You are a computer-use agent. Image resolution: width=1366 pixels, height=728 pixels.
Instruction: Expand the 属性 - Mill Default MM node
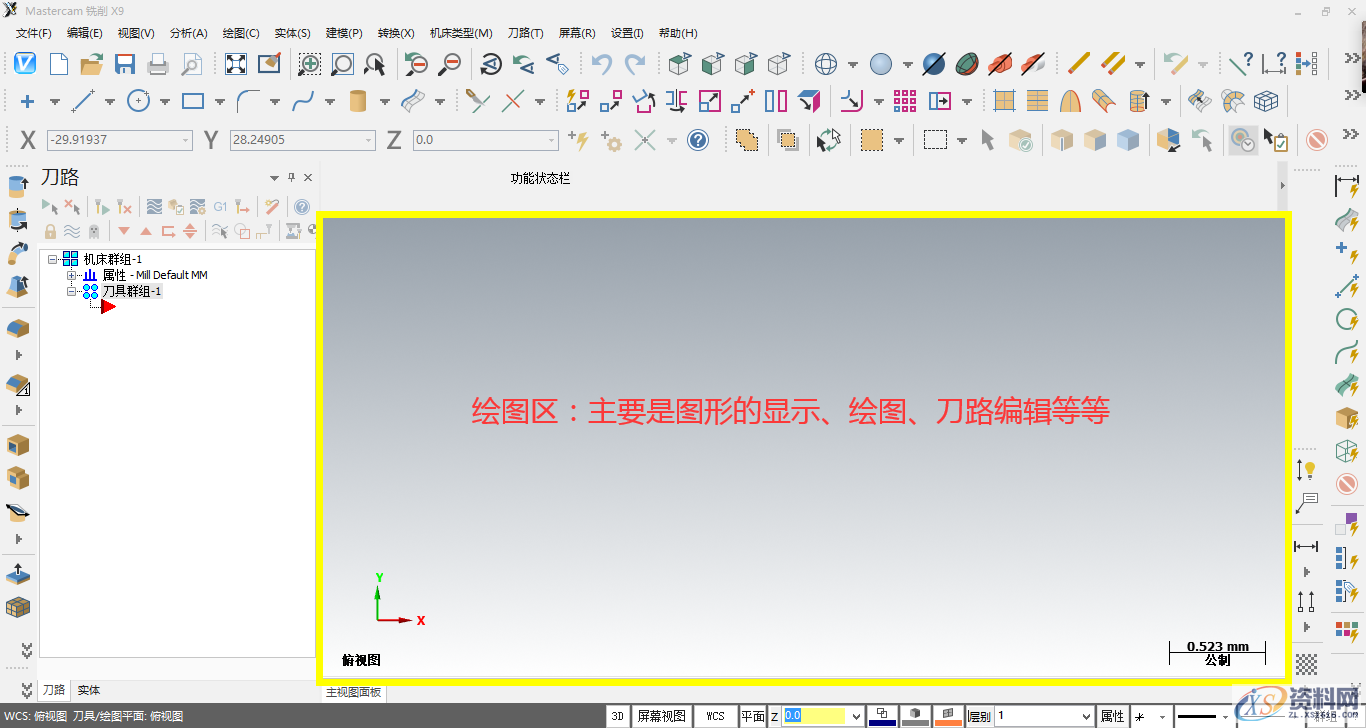tap(71, 274)
